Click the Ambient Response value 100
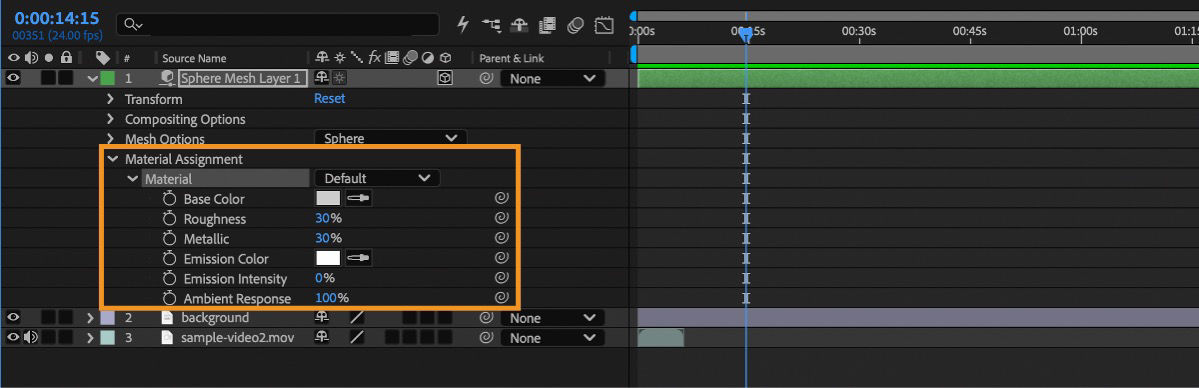 [x=326, y=298]
